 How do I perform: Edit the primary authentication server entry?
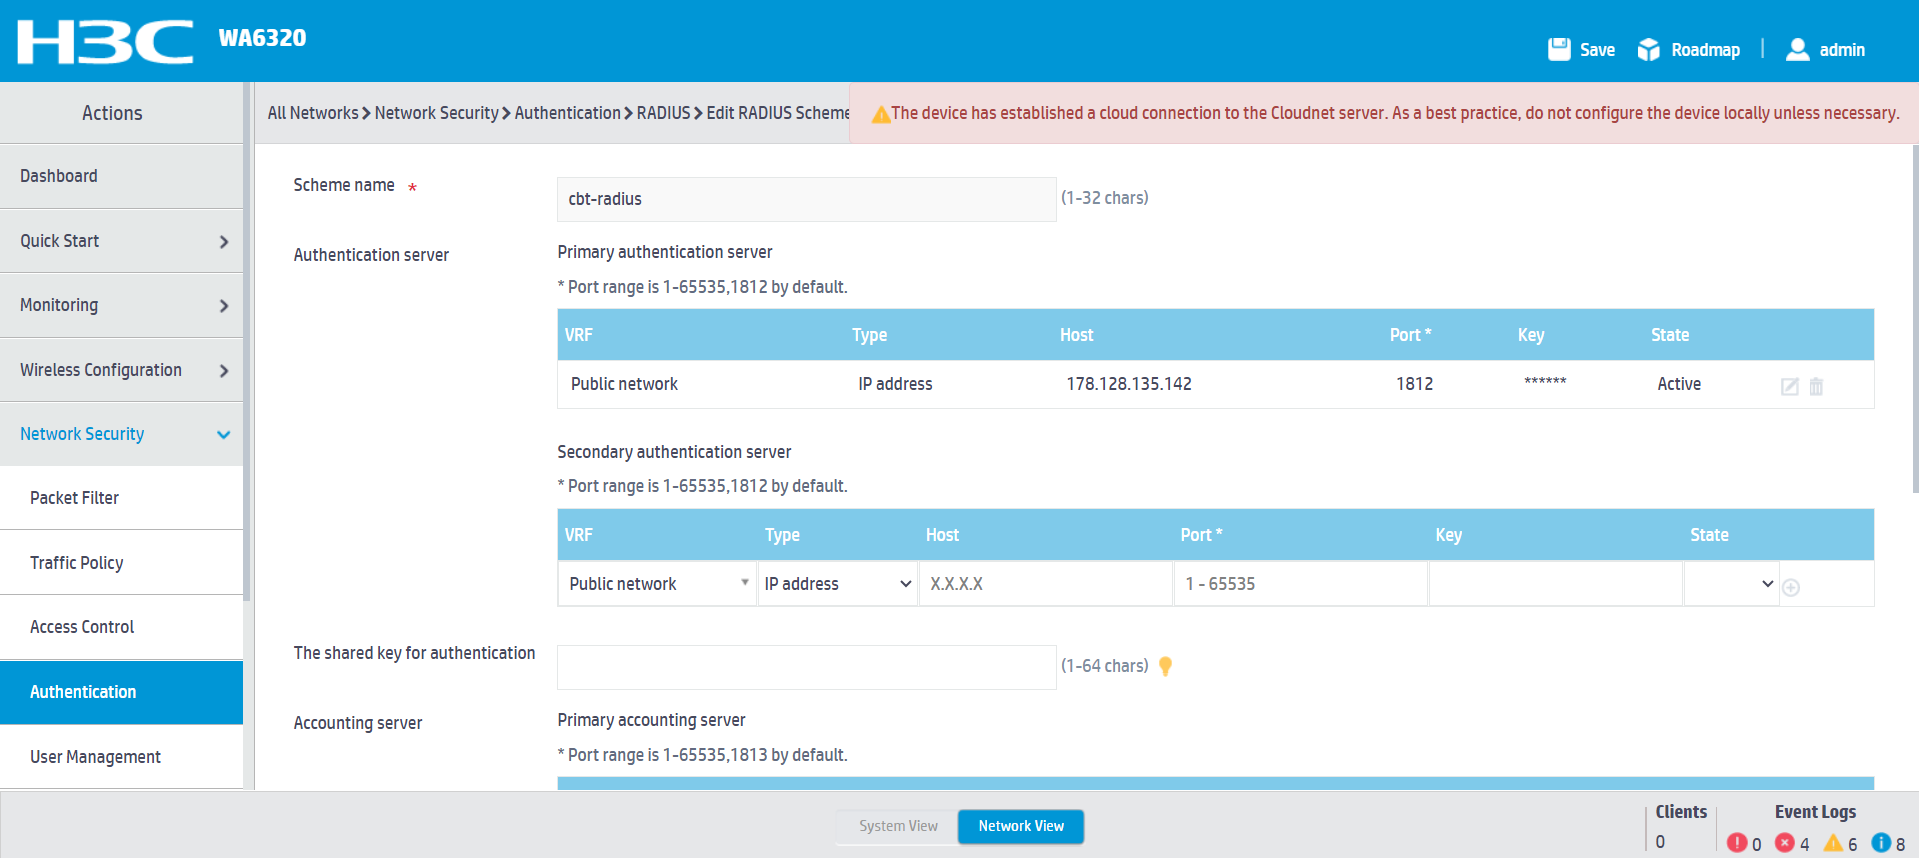[x=1789, y=387]
